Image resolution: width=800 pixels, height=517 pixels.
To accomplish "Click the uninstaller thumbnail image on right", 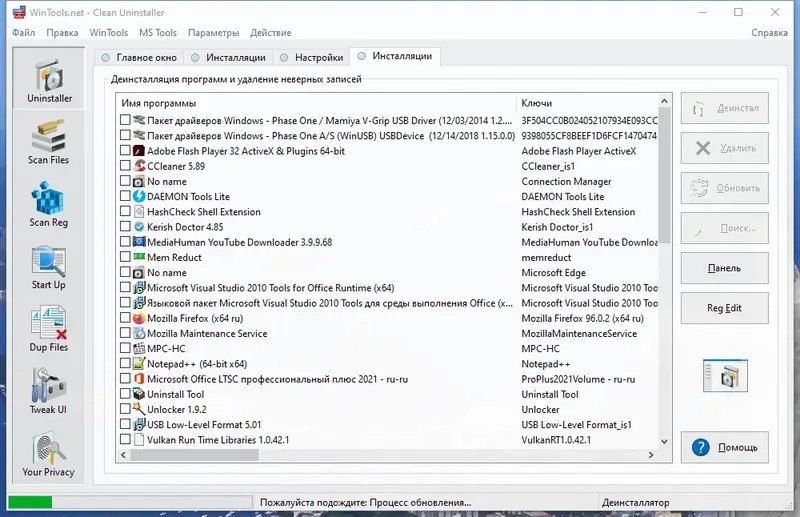I will 725,376.
